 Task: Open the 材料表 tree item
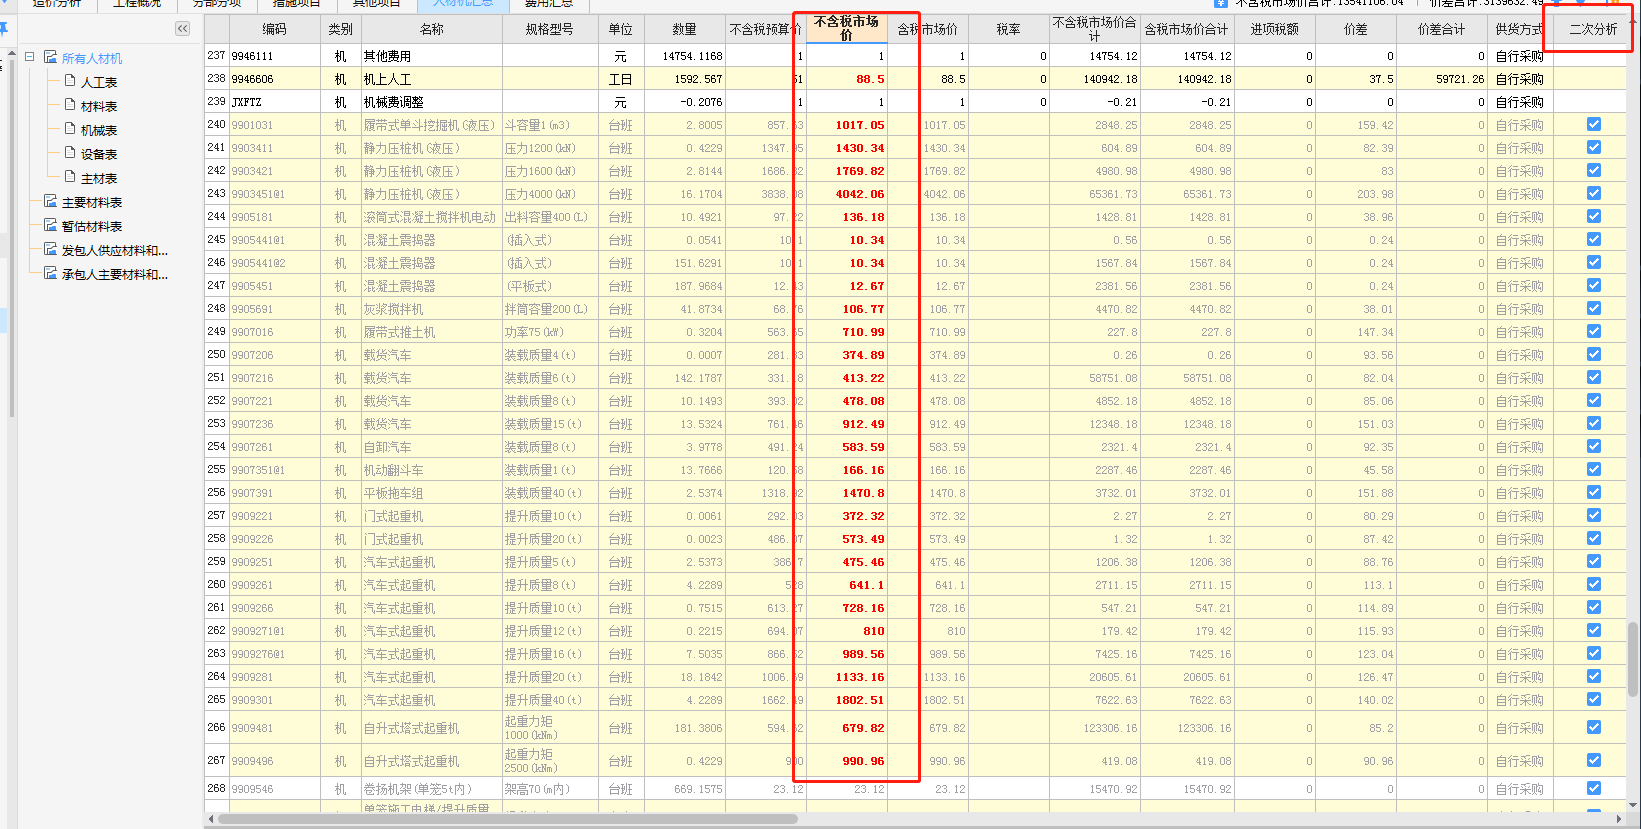[99, 106]
